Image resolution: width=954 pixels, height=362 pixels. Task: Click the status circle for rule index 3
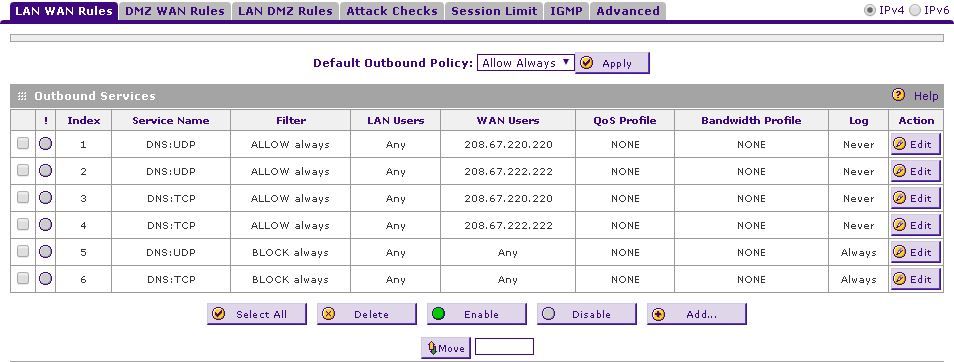(x=45, y=198)
